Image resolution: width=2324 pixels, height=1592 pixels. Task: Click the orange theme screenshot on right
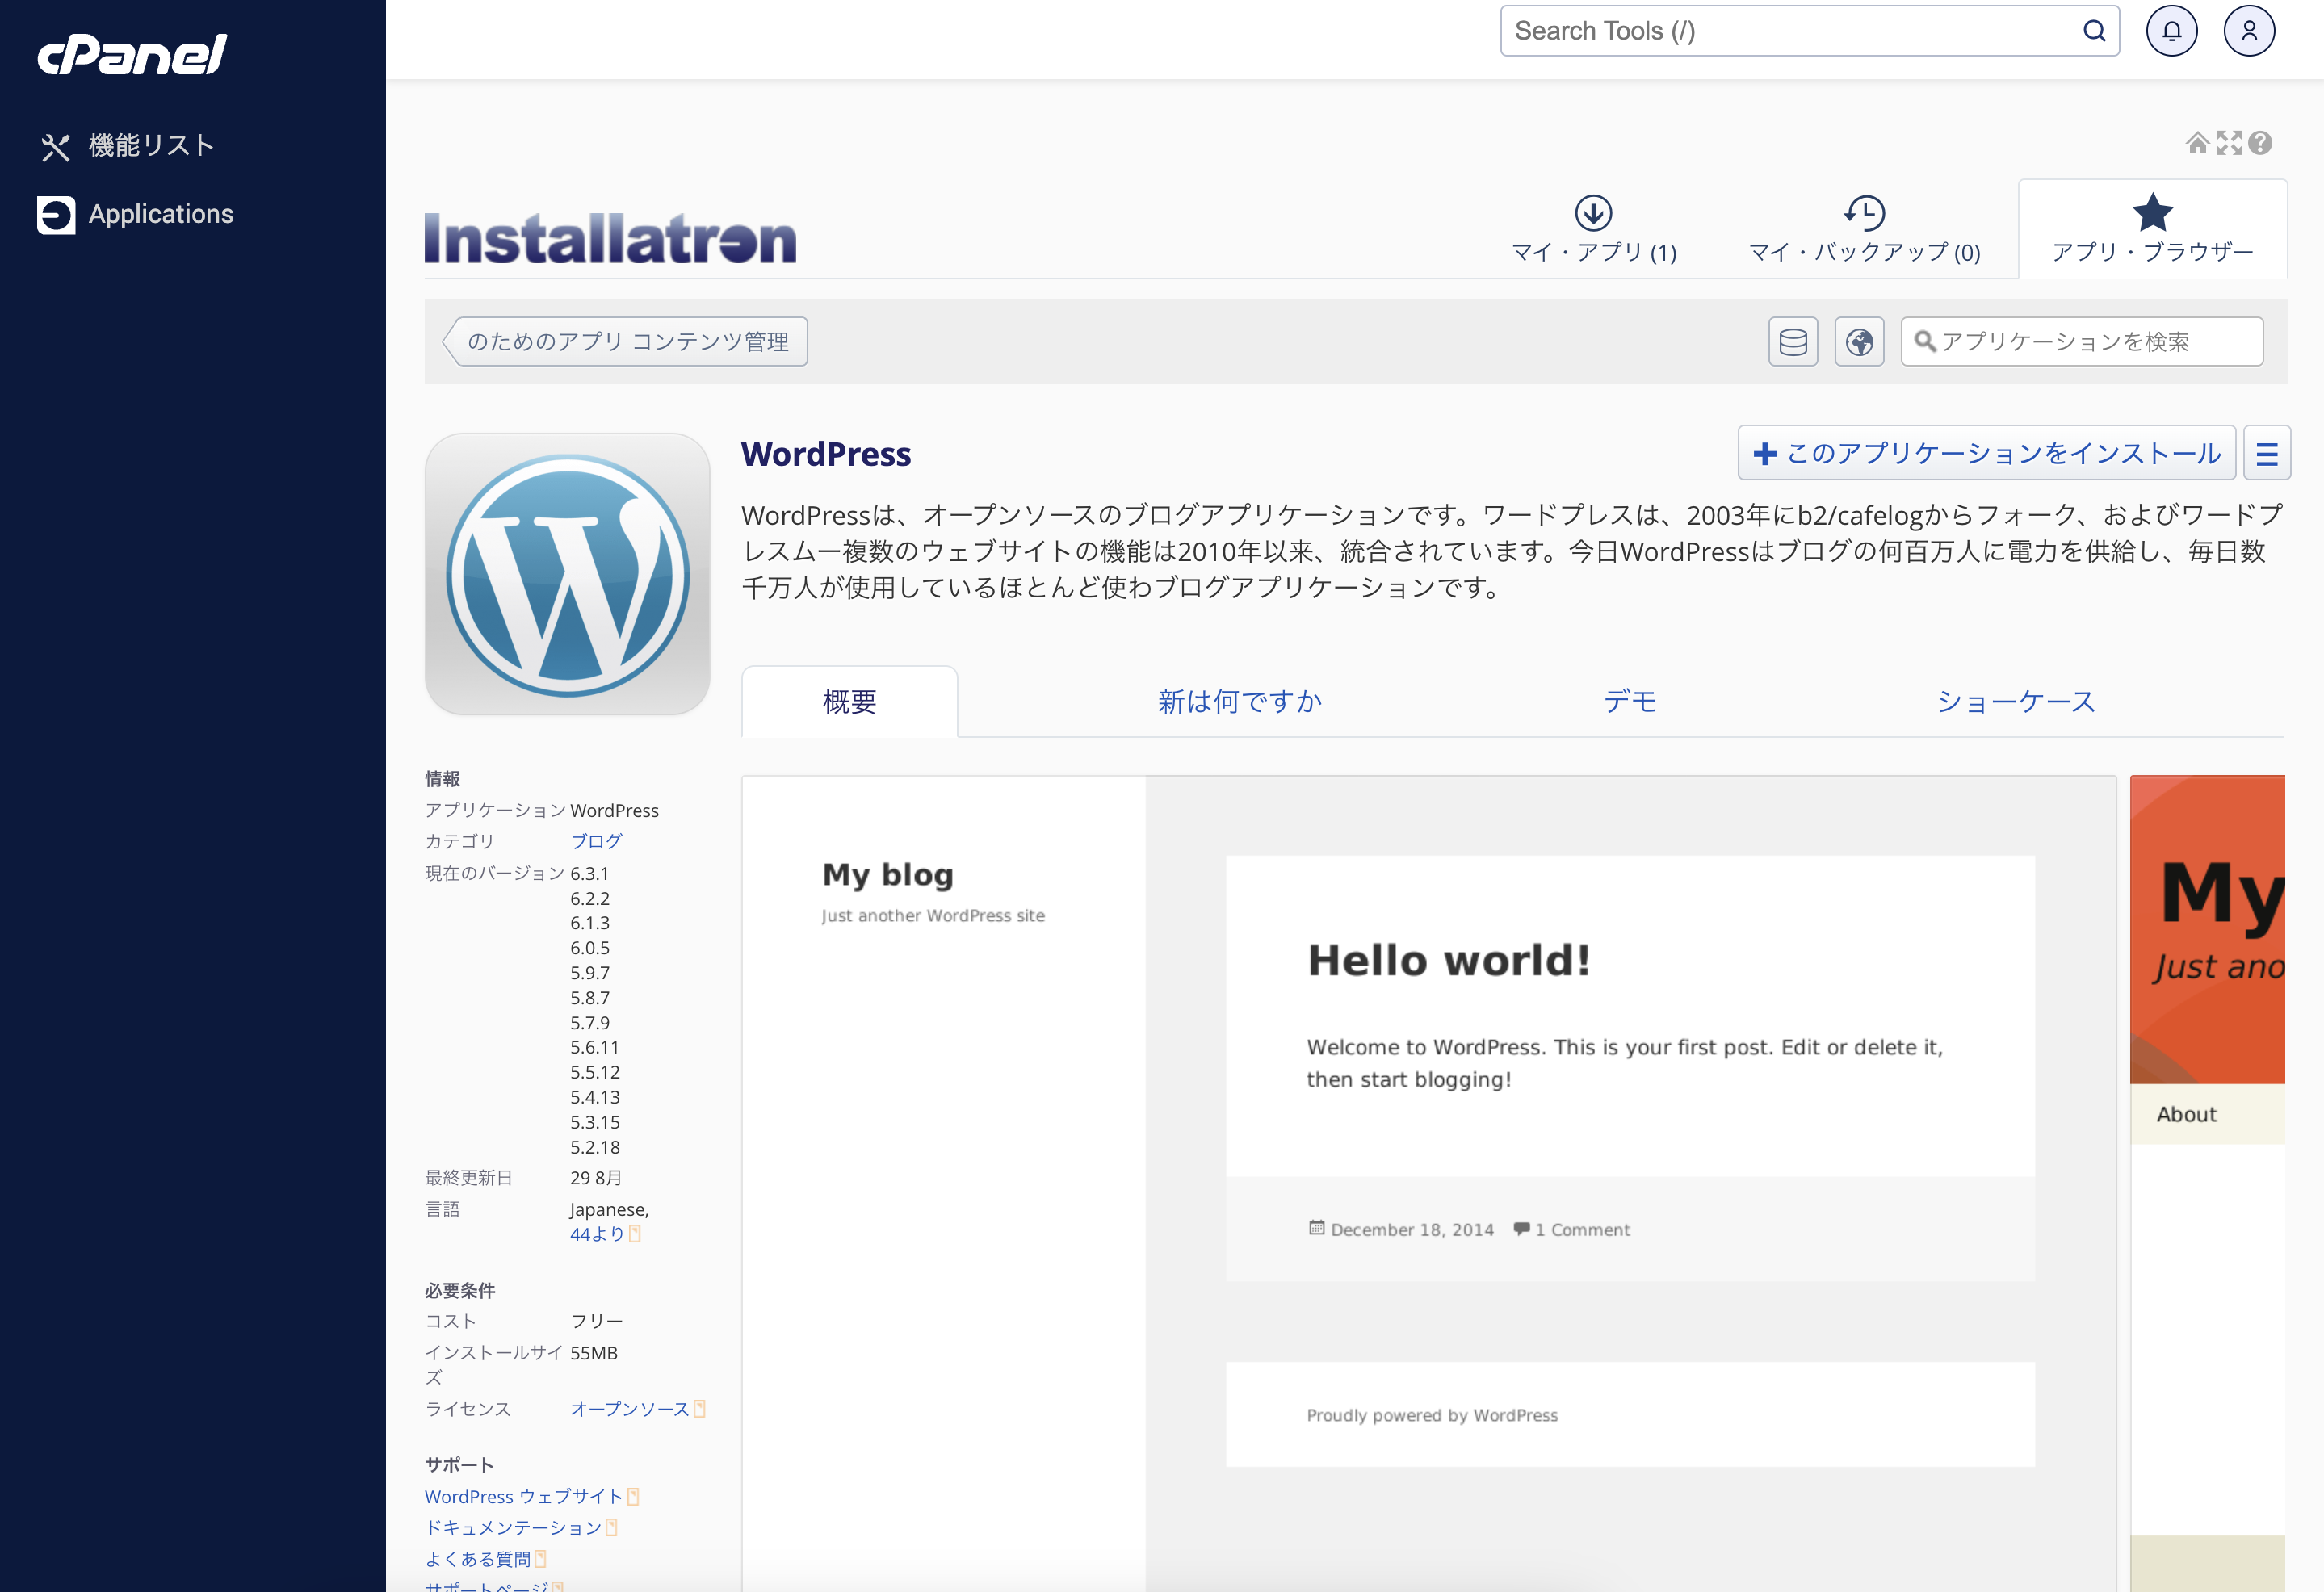(2207, 1183)
